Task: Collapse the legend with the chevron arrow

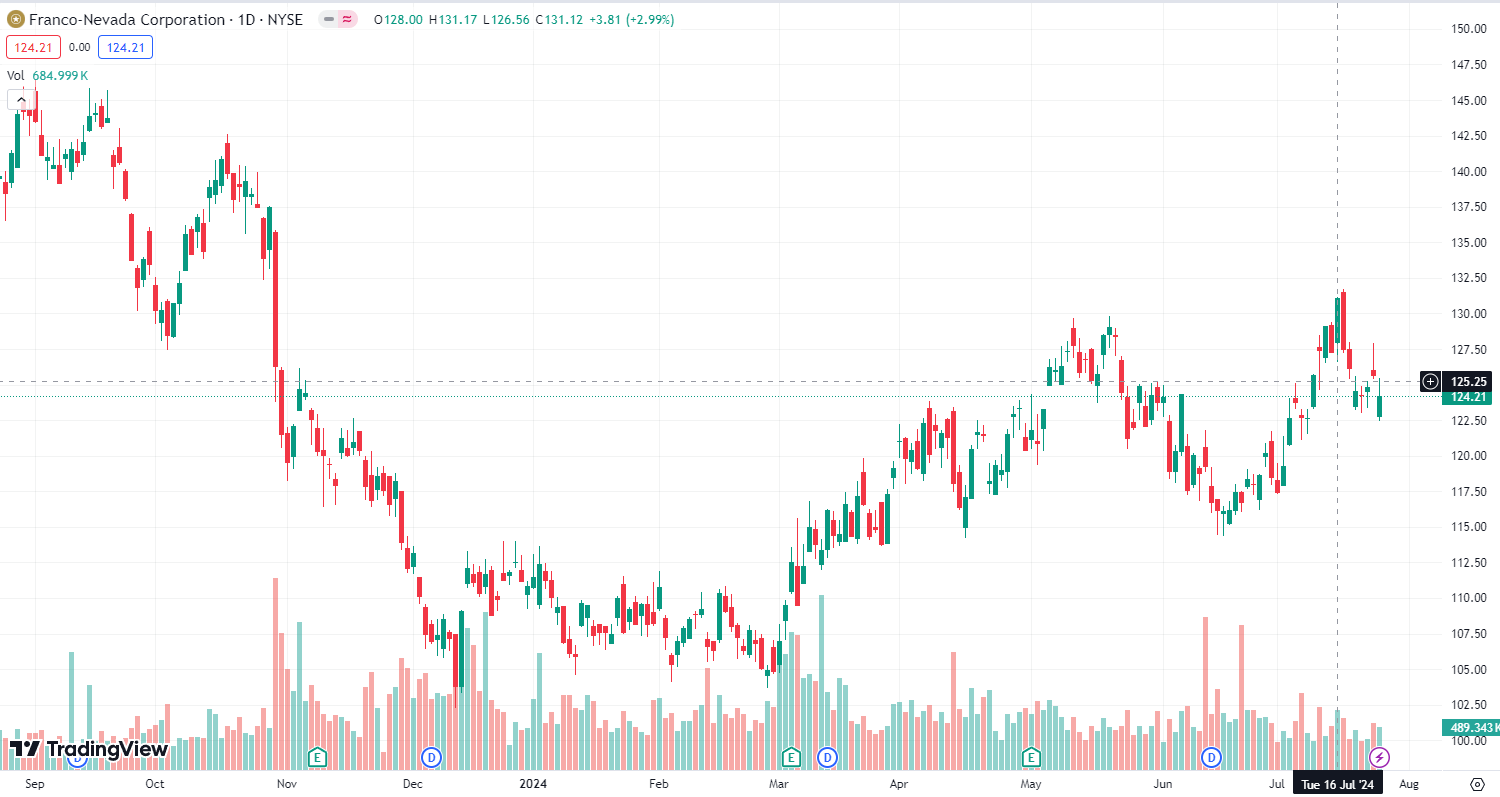Action: (21, 99)
